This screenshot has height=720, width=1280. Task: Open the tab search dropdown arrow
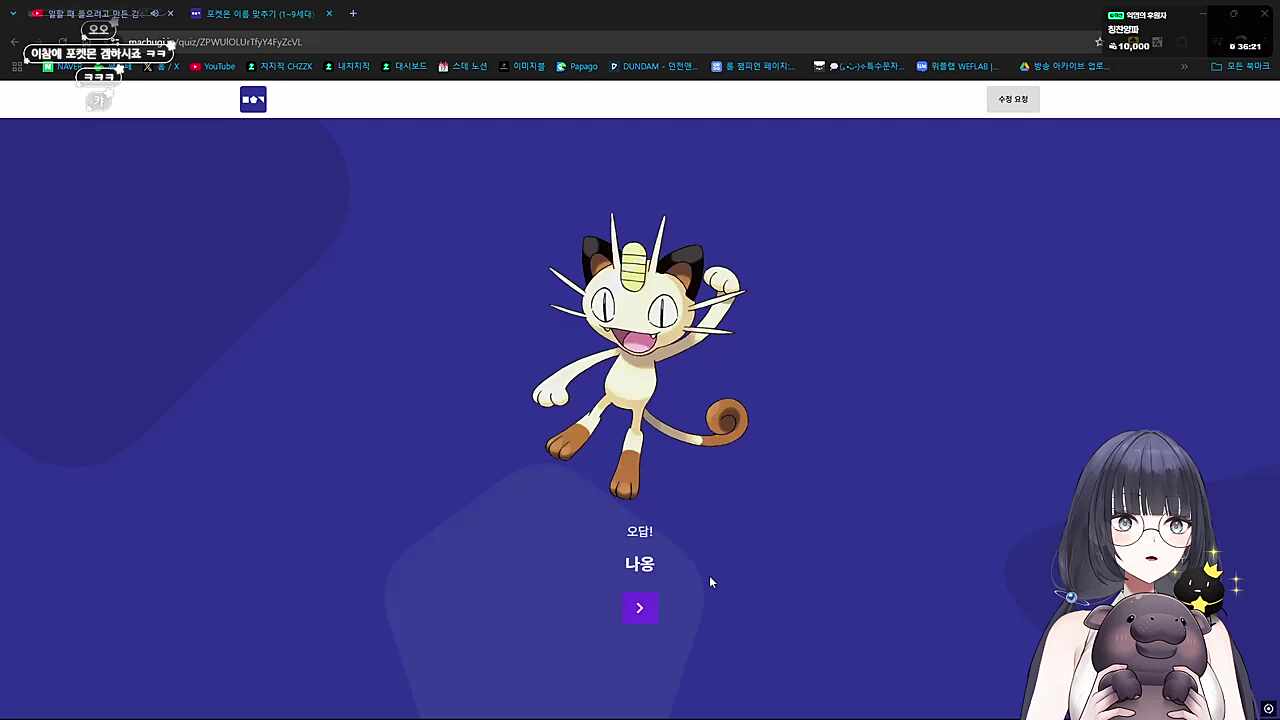coord(13,14)
